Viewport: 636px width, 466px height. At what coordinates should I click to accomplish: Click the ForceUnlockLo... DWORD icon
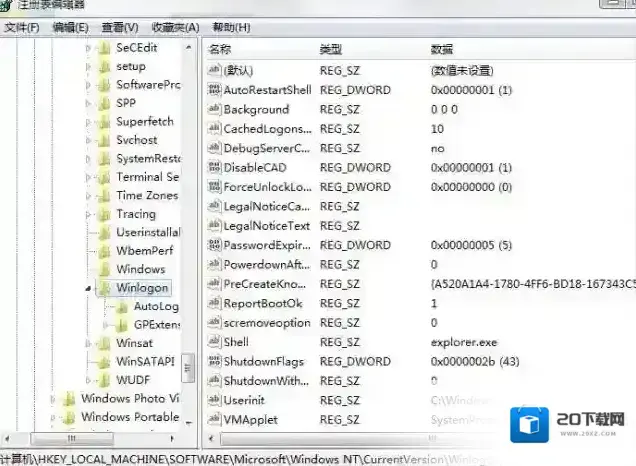tap(214, 187)
